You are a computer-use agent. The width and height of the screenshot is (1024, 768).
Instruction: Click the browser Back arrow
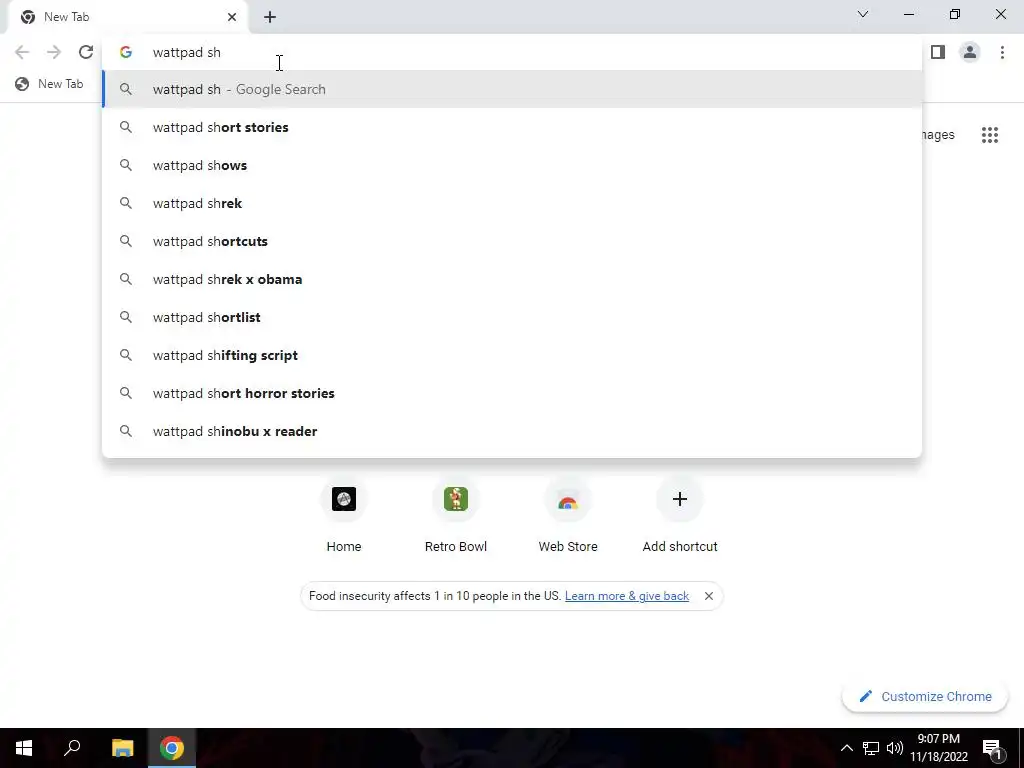point(22,52)
